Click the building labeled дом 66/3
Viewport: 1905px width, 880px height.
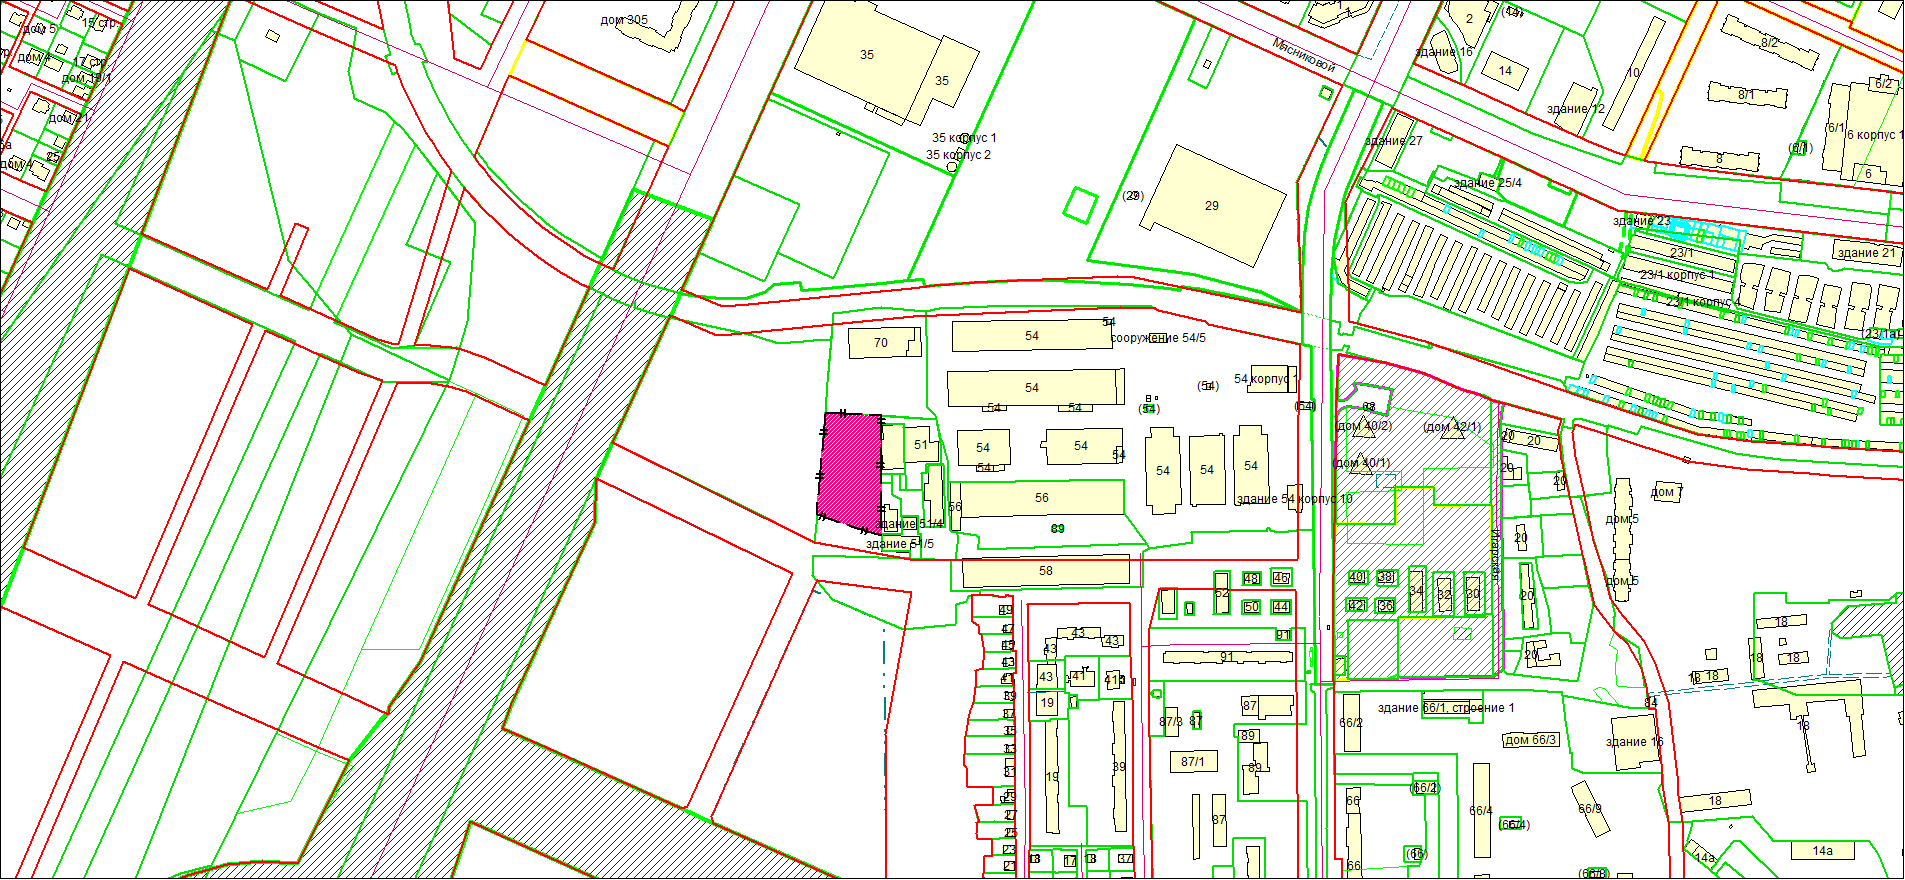(x=1531, y=740)
